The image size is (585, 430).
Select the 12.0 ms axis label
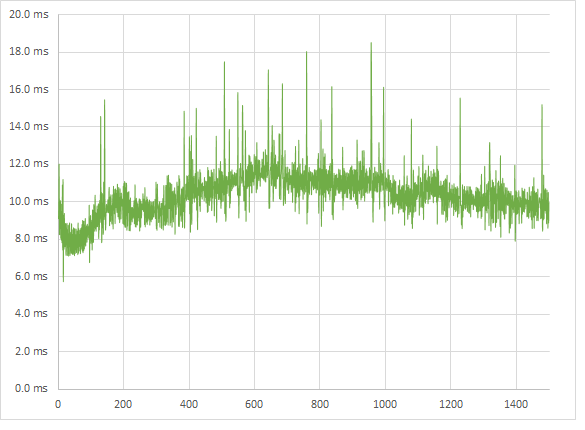pos(29,163)
